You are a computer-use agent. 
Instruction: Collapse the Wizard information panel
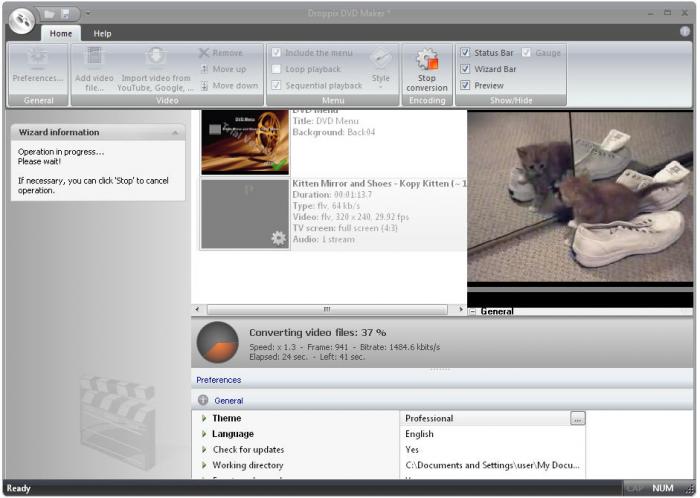click(x=175, y=132)
